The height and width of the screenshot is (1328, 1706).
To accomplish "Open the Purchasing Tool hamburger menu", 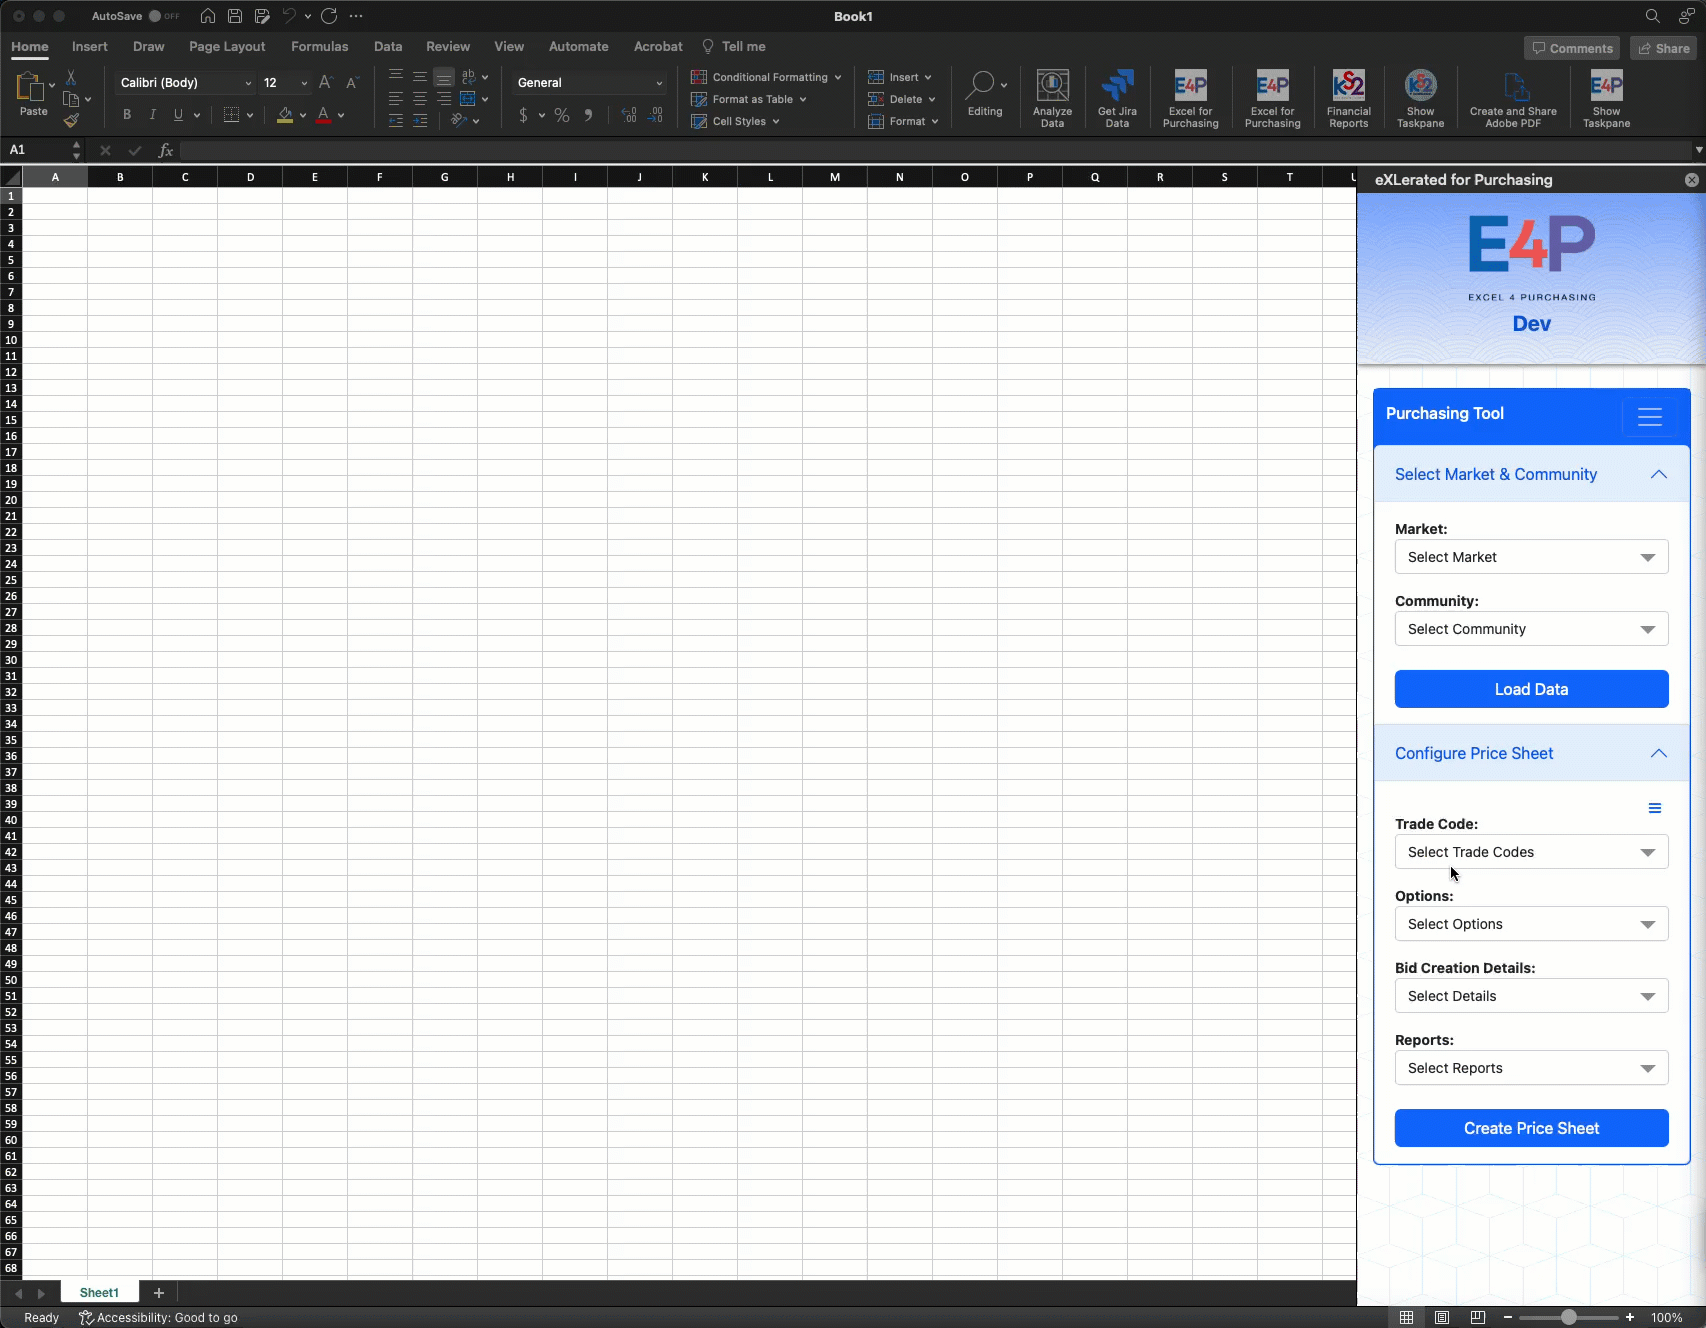I will point(1650,417).
